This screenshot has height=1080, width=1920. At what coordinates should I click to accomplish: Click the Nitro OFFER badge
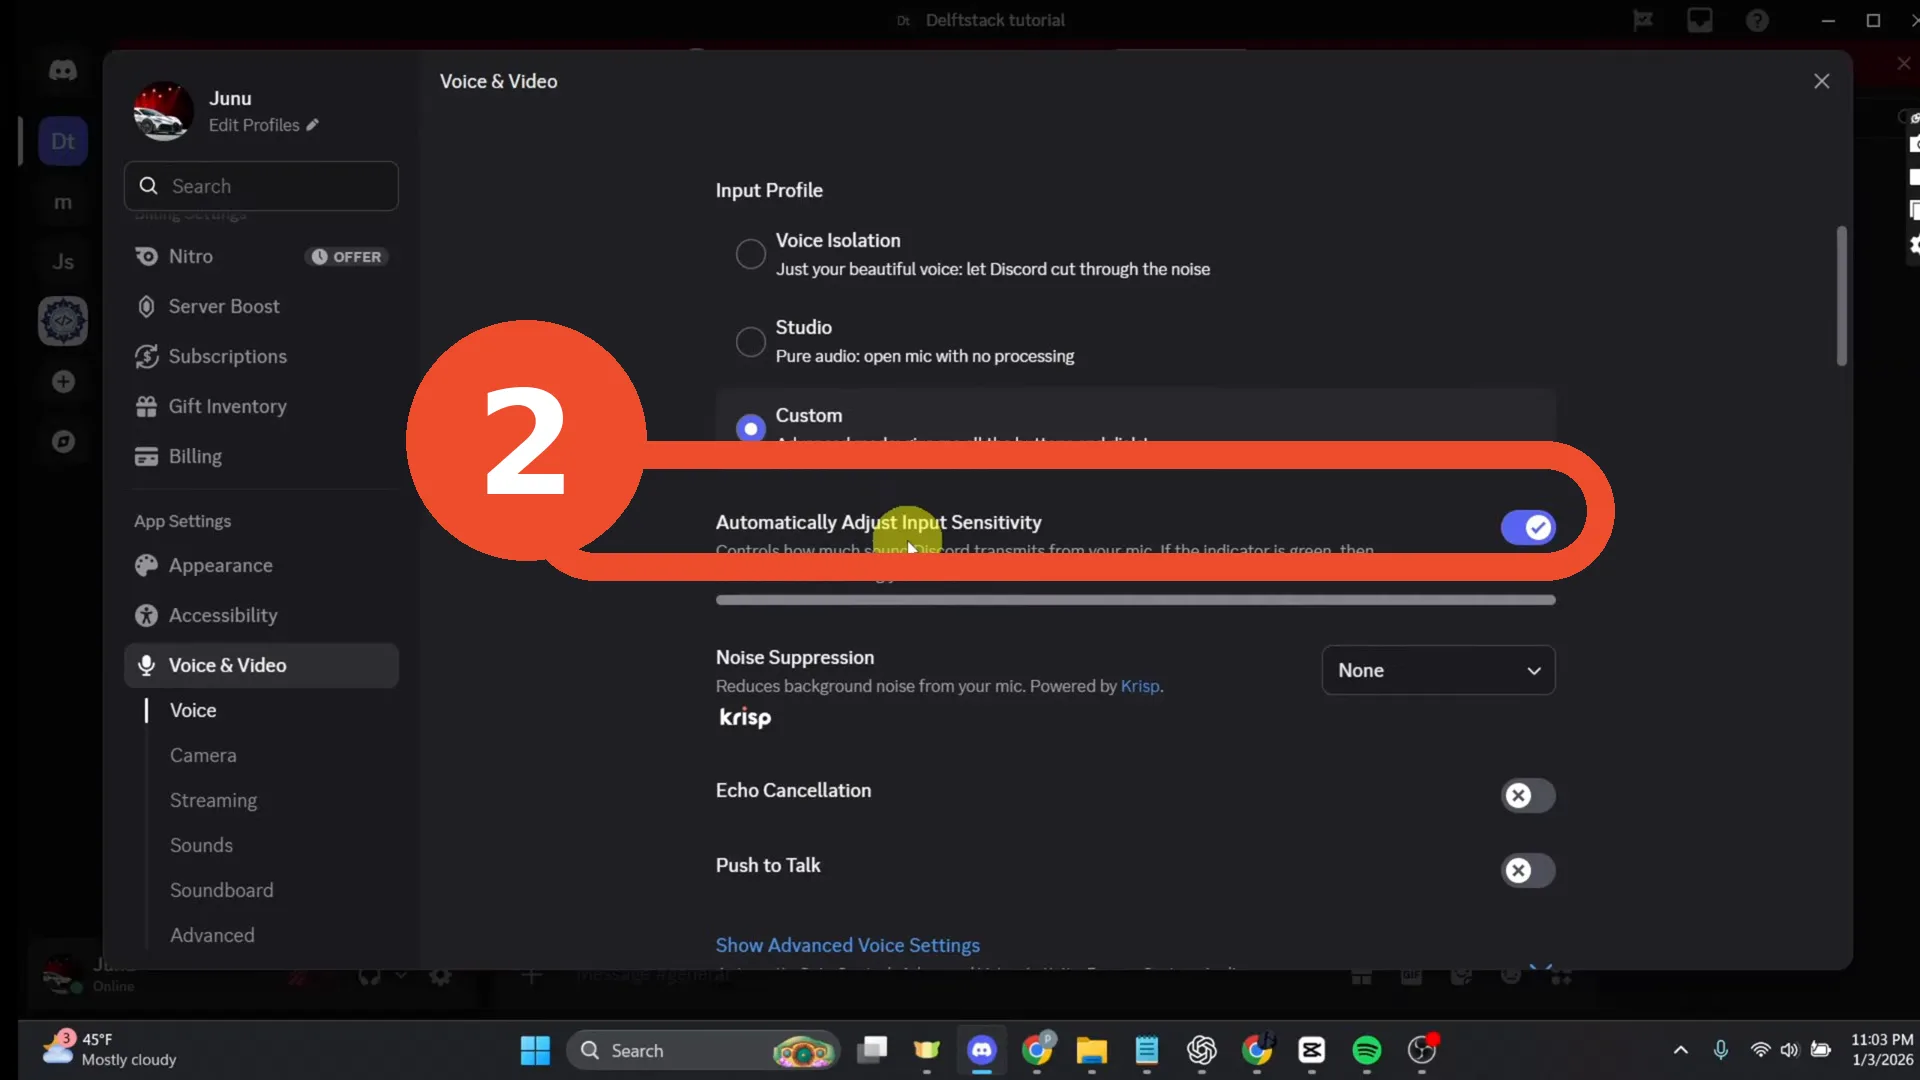click(346, 257)
